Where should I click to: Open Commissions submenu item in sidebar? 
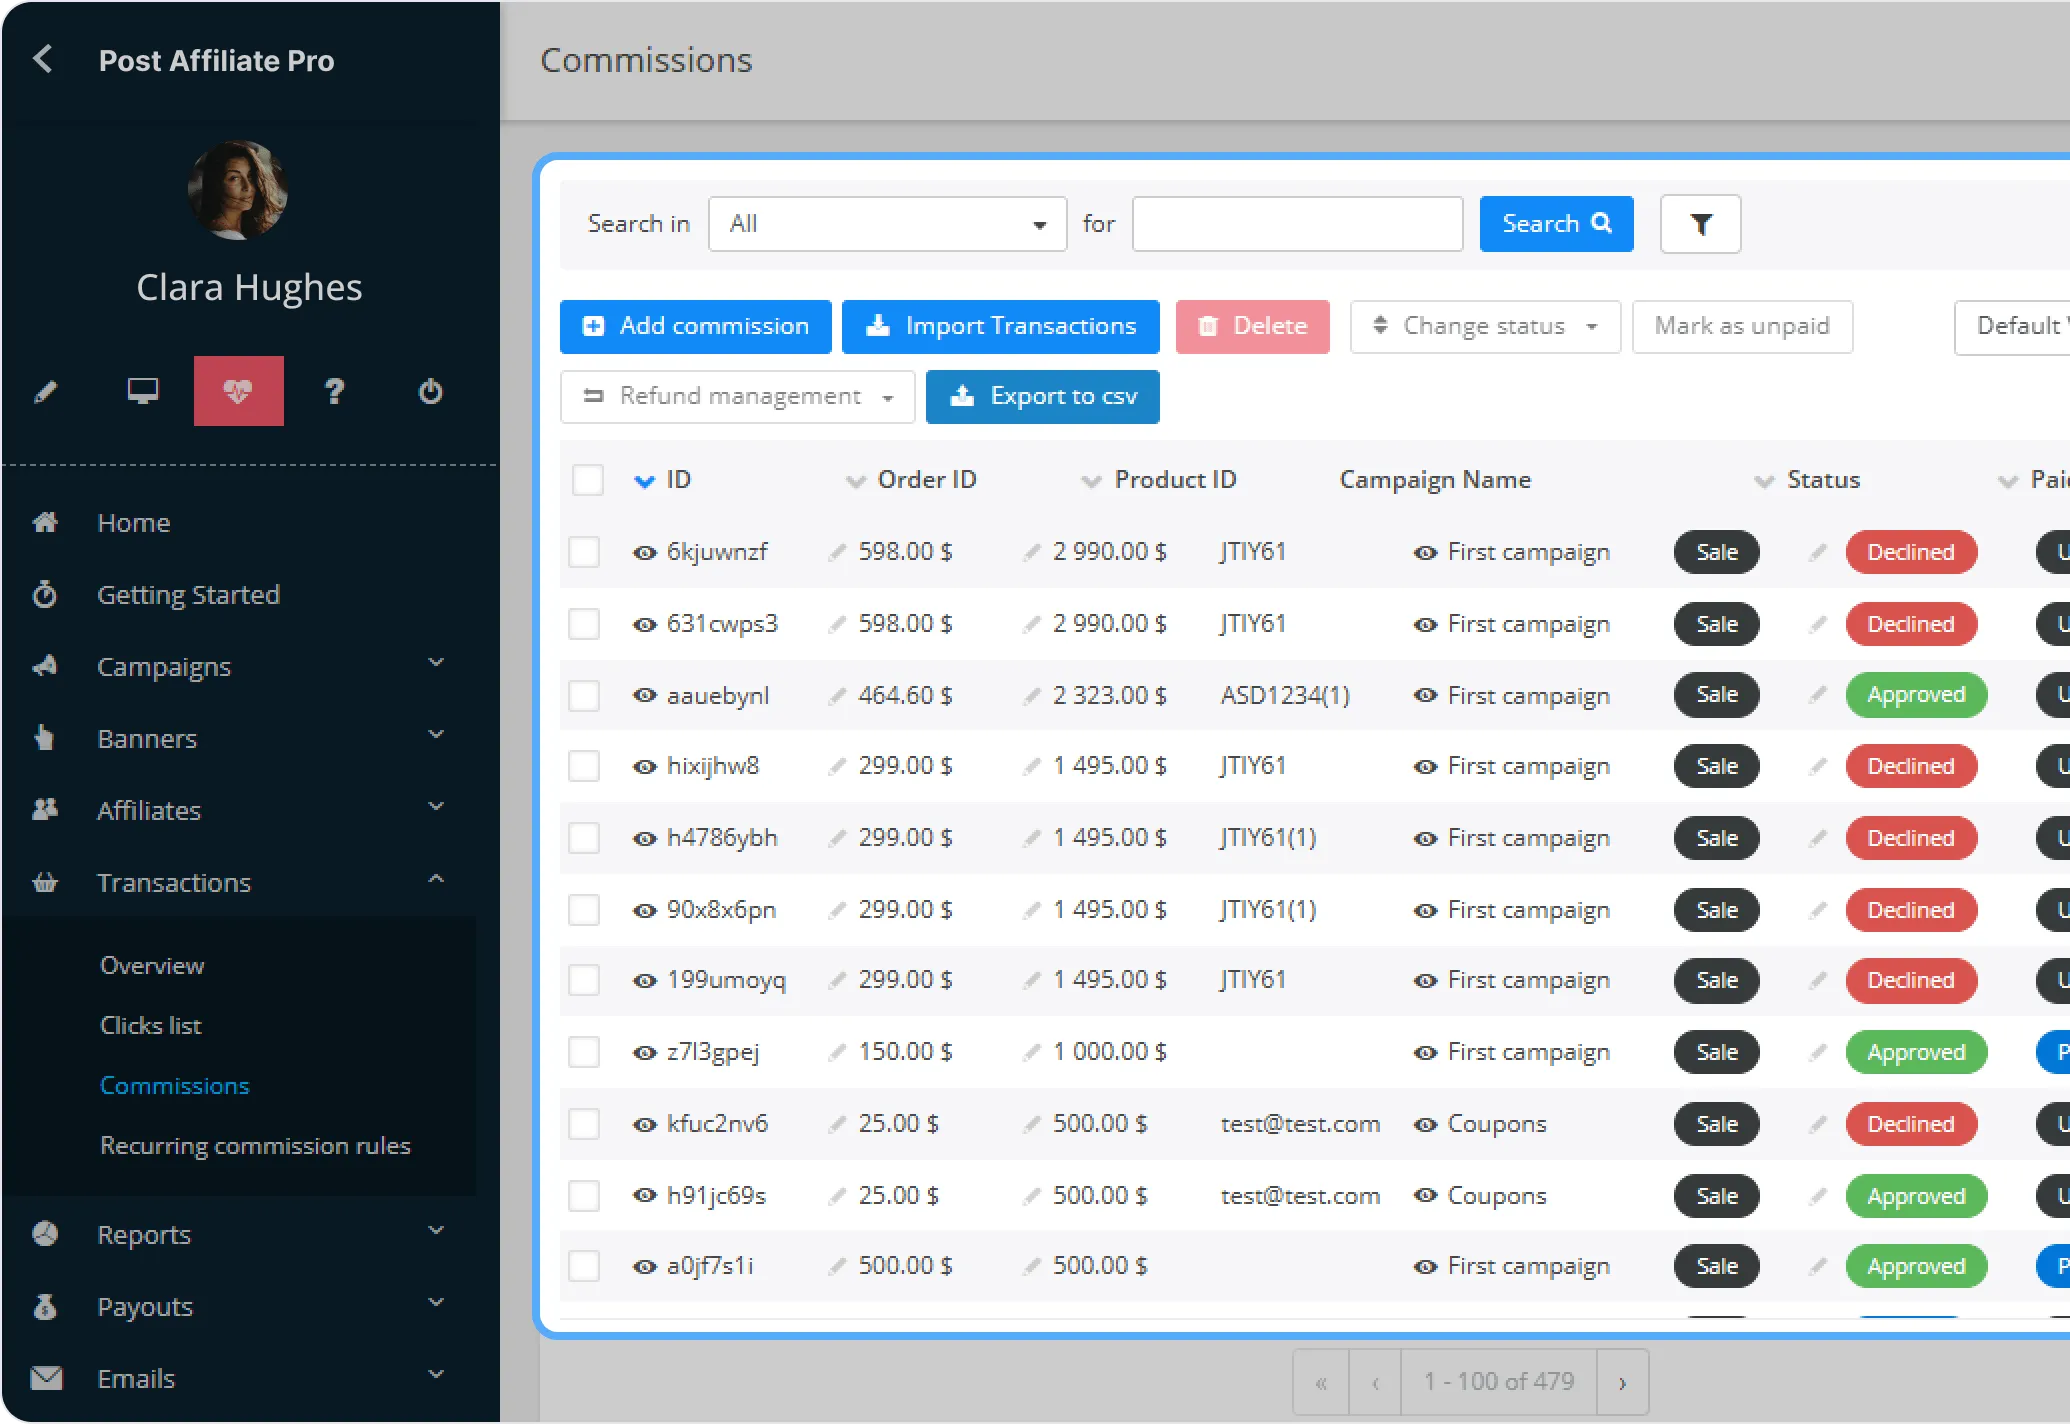[x=175, y=1086]
